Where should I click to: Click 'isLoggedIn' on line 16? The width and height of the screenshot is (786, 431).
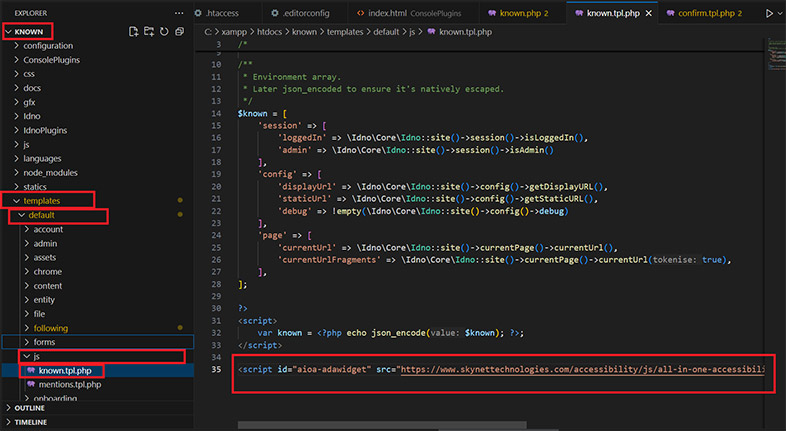tap(548, 138)
